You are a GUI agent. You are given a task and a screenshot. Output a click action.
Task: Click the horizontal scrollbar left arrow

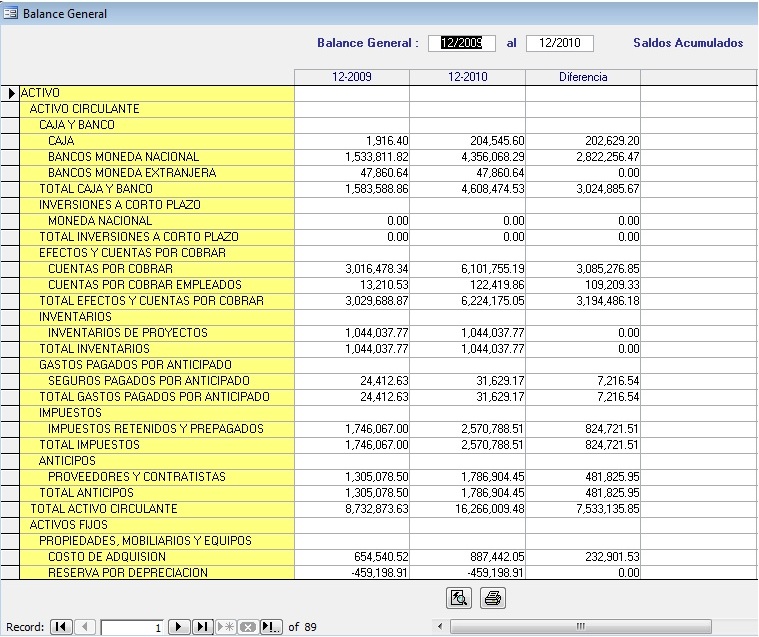[440, 626]
